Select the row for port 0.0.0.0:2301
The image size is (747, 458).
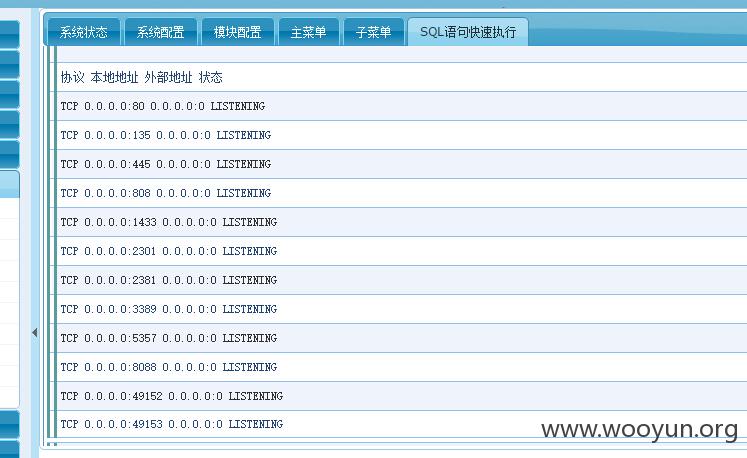402,251
